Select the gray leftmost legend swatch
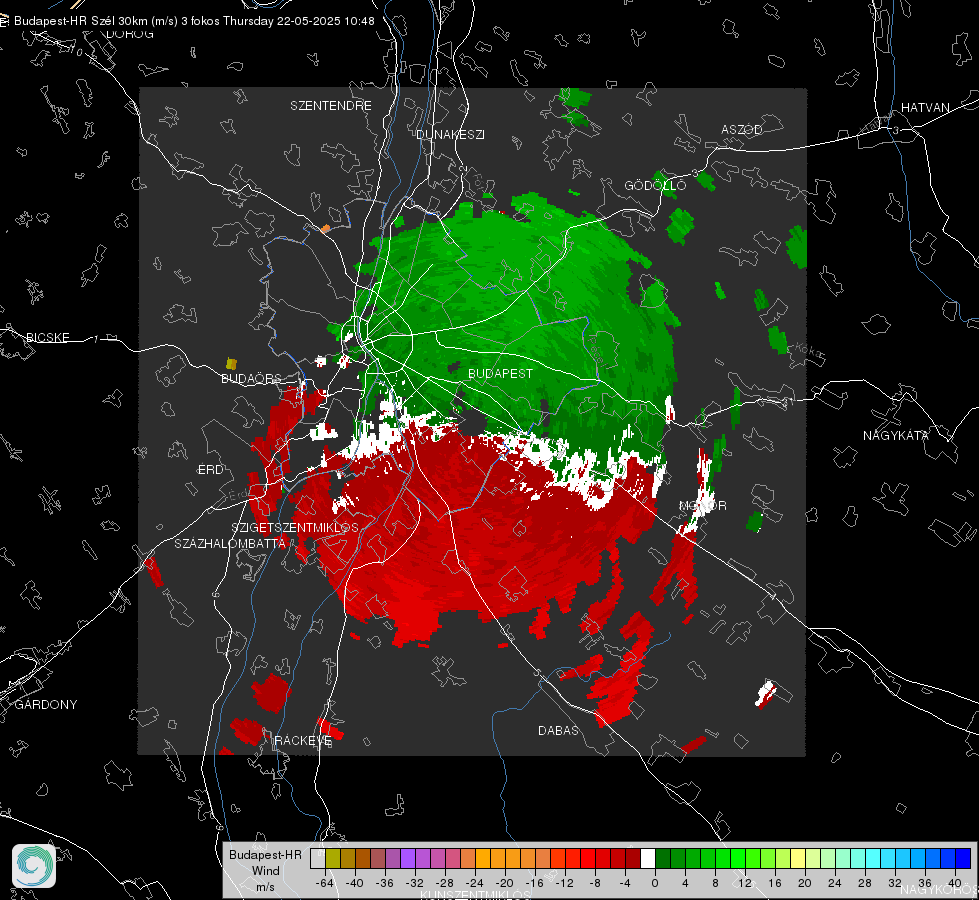The image size is (979, 900). pyautogui.click(x=318, y=858)
